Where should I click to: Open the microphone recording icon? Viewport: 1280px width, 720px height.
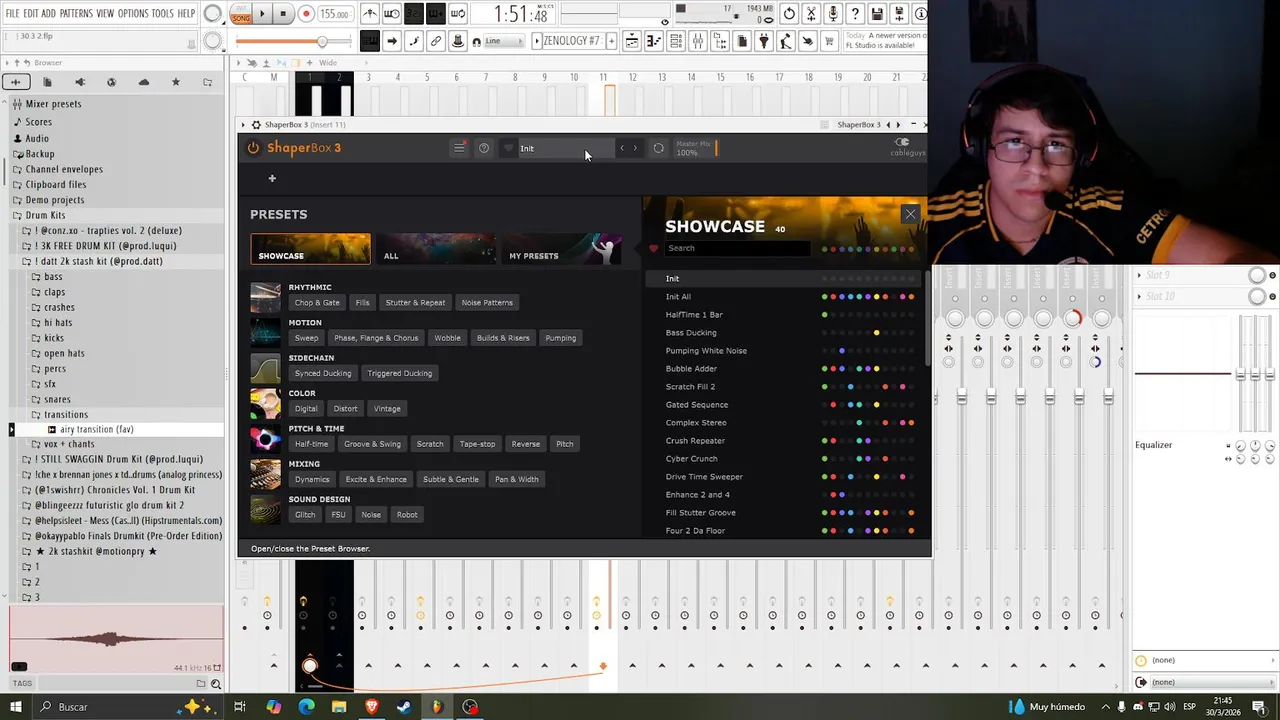coord(833,14)
